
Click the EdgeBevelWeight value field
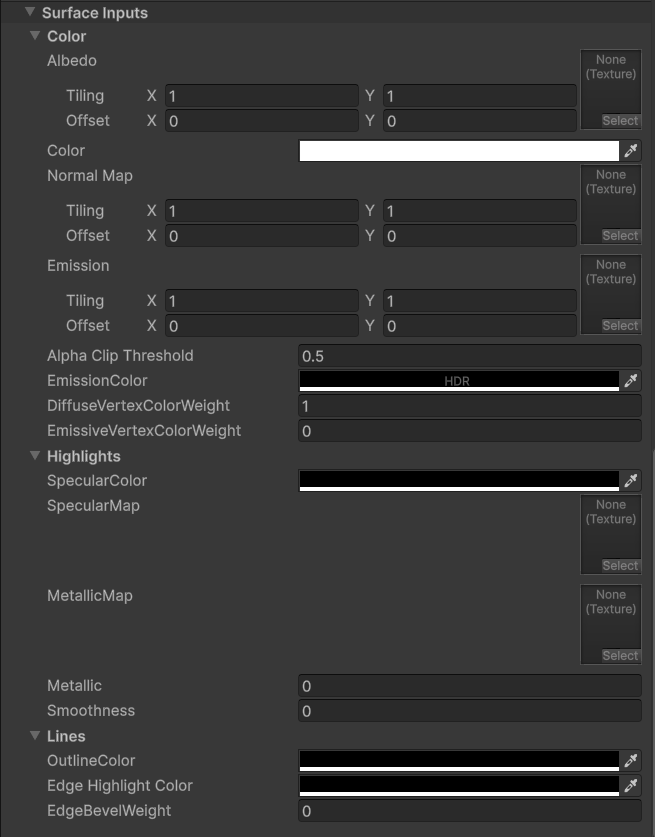tap(470, 811)
